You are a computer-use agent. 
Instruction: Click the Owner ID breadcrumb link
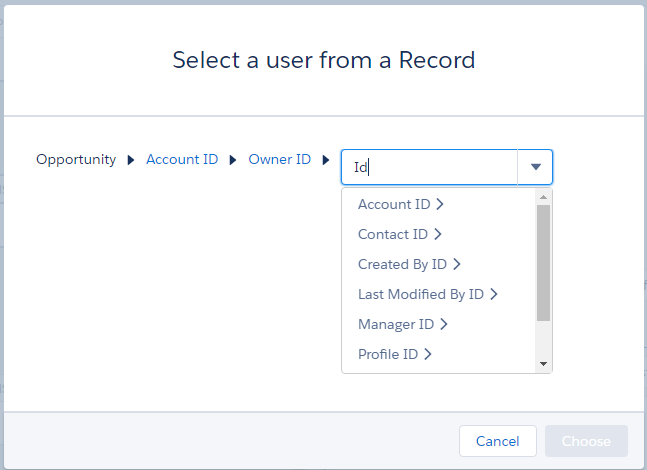(x=280, y=160)
